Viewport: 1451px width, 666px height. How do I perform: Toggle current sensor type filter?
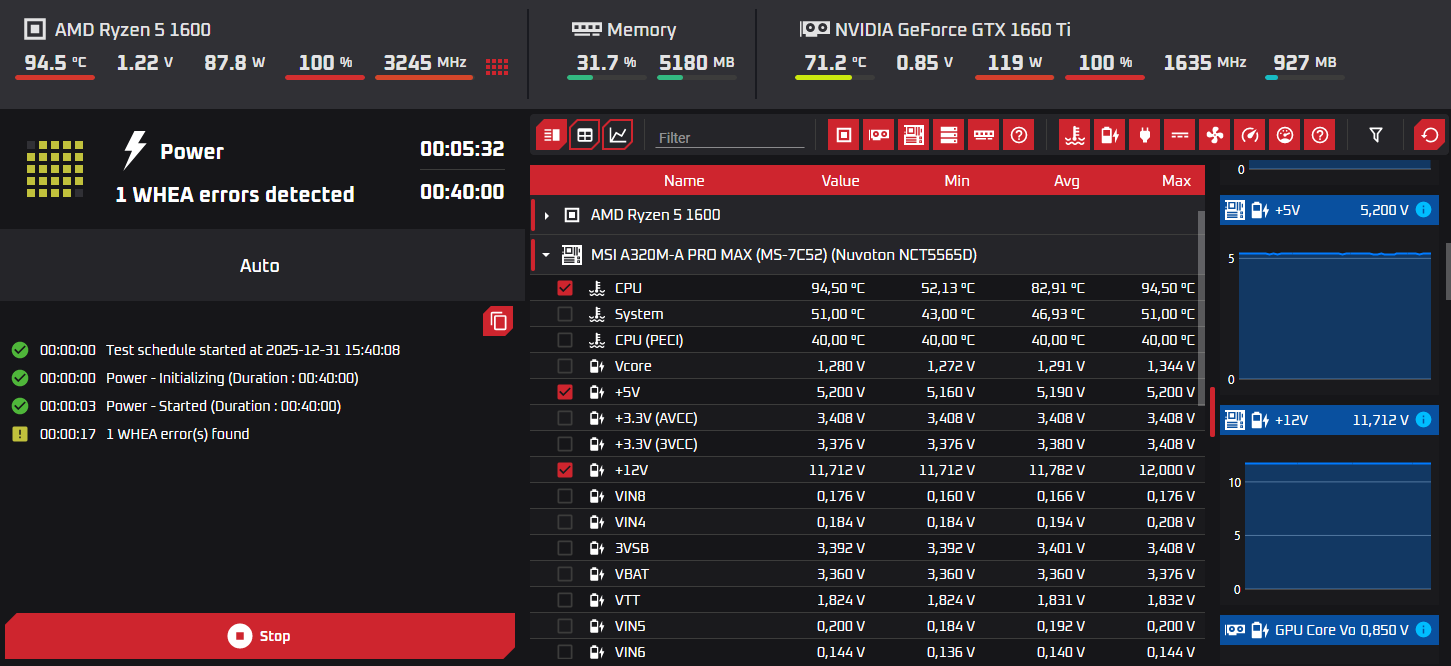[x=1180, y=134]
